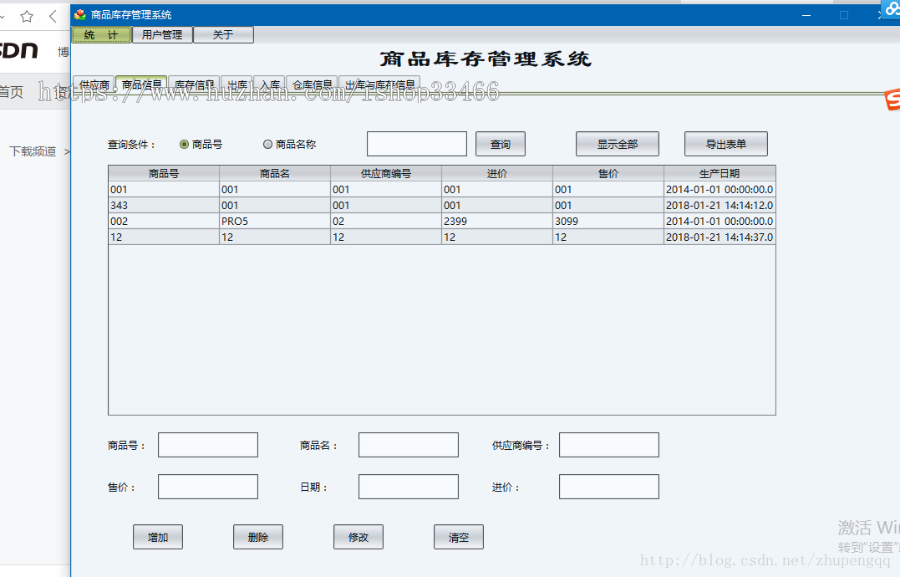Open the 统计 menu

pyautogui.click(x=100, y=33)
